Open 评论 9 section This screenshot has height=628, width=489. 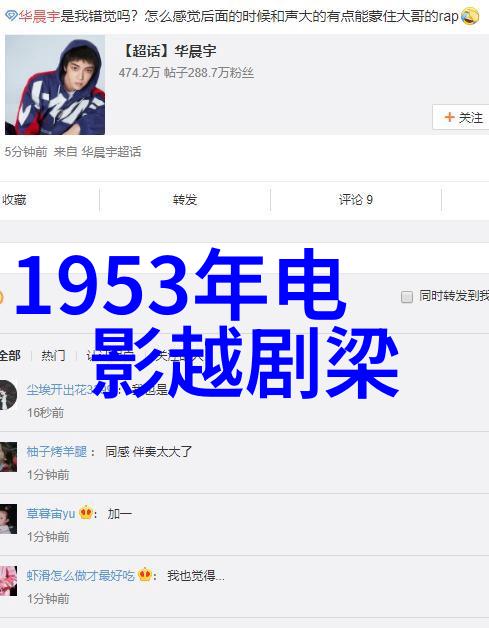pyautogui.click(x=356, y=199)
